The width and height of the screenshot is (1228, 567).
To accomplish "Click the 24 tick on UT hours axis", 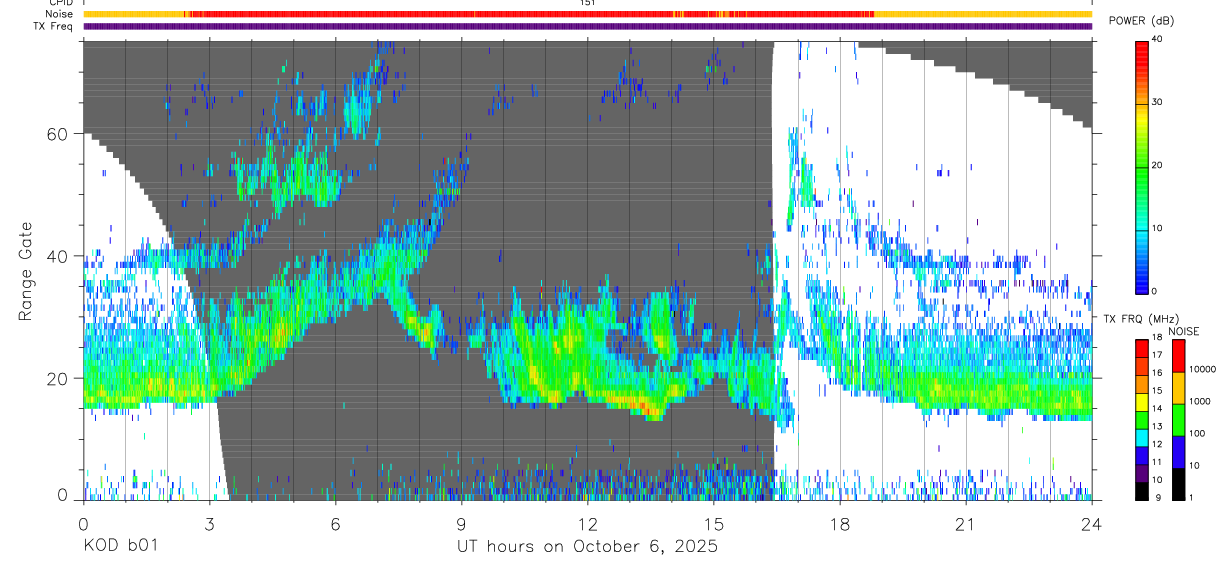I will (x=1092, y=524).
